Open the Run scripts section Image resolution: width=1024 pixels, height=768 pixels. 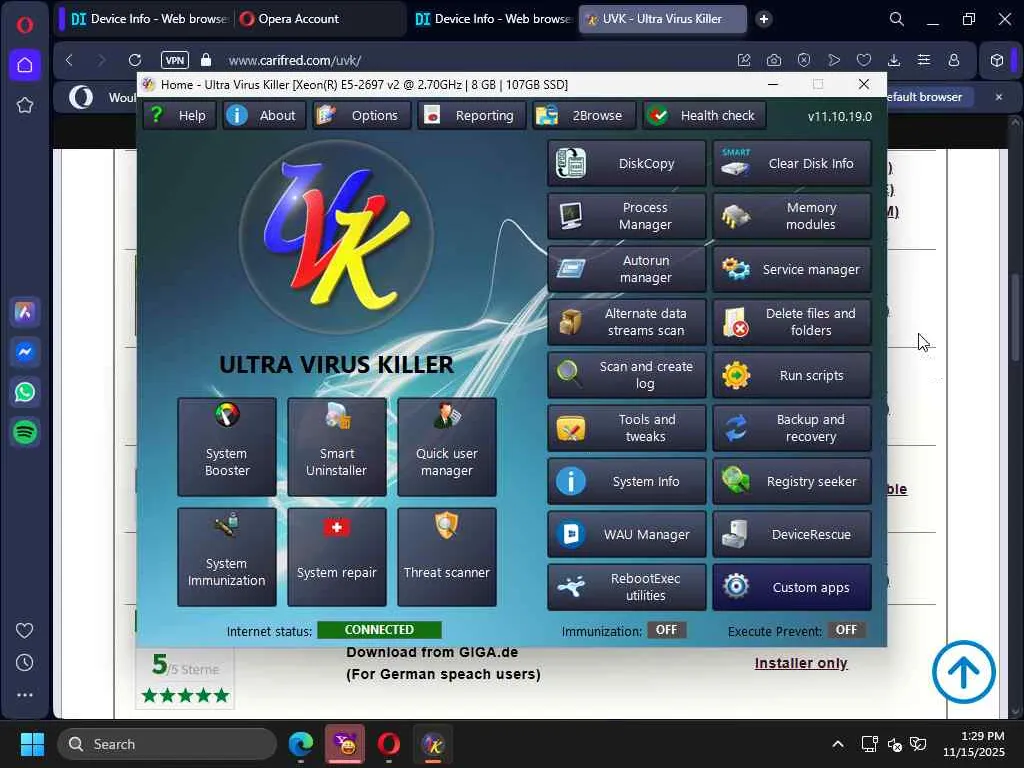click(792, 375)
